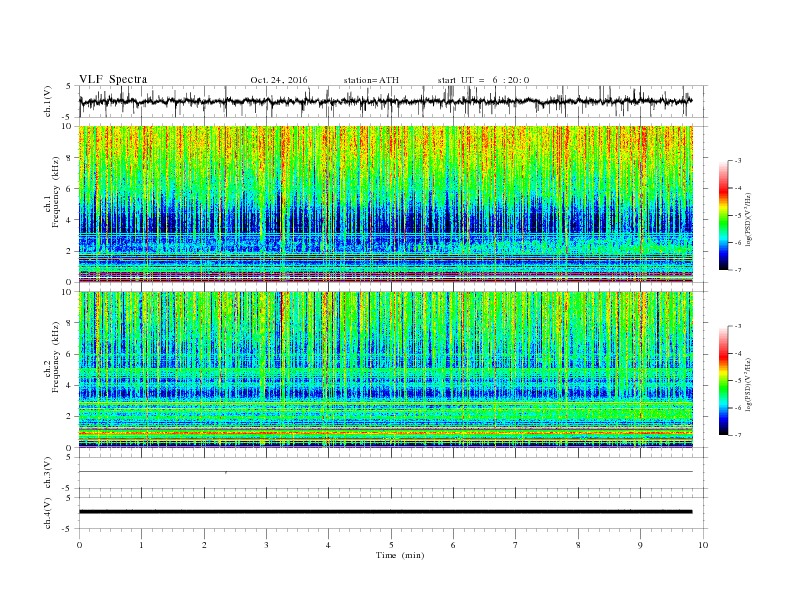Click inside the ch.1 spectrogram panel

(x=385, y=204)
